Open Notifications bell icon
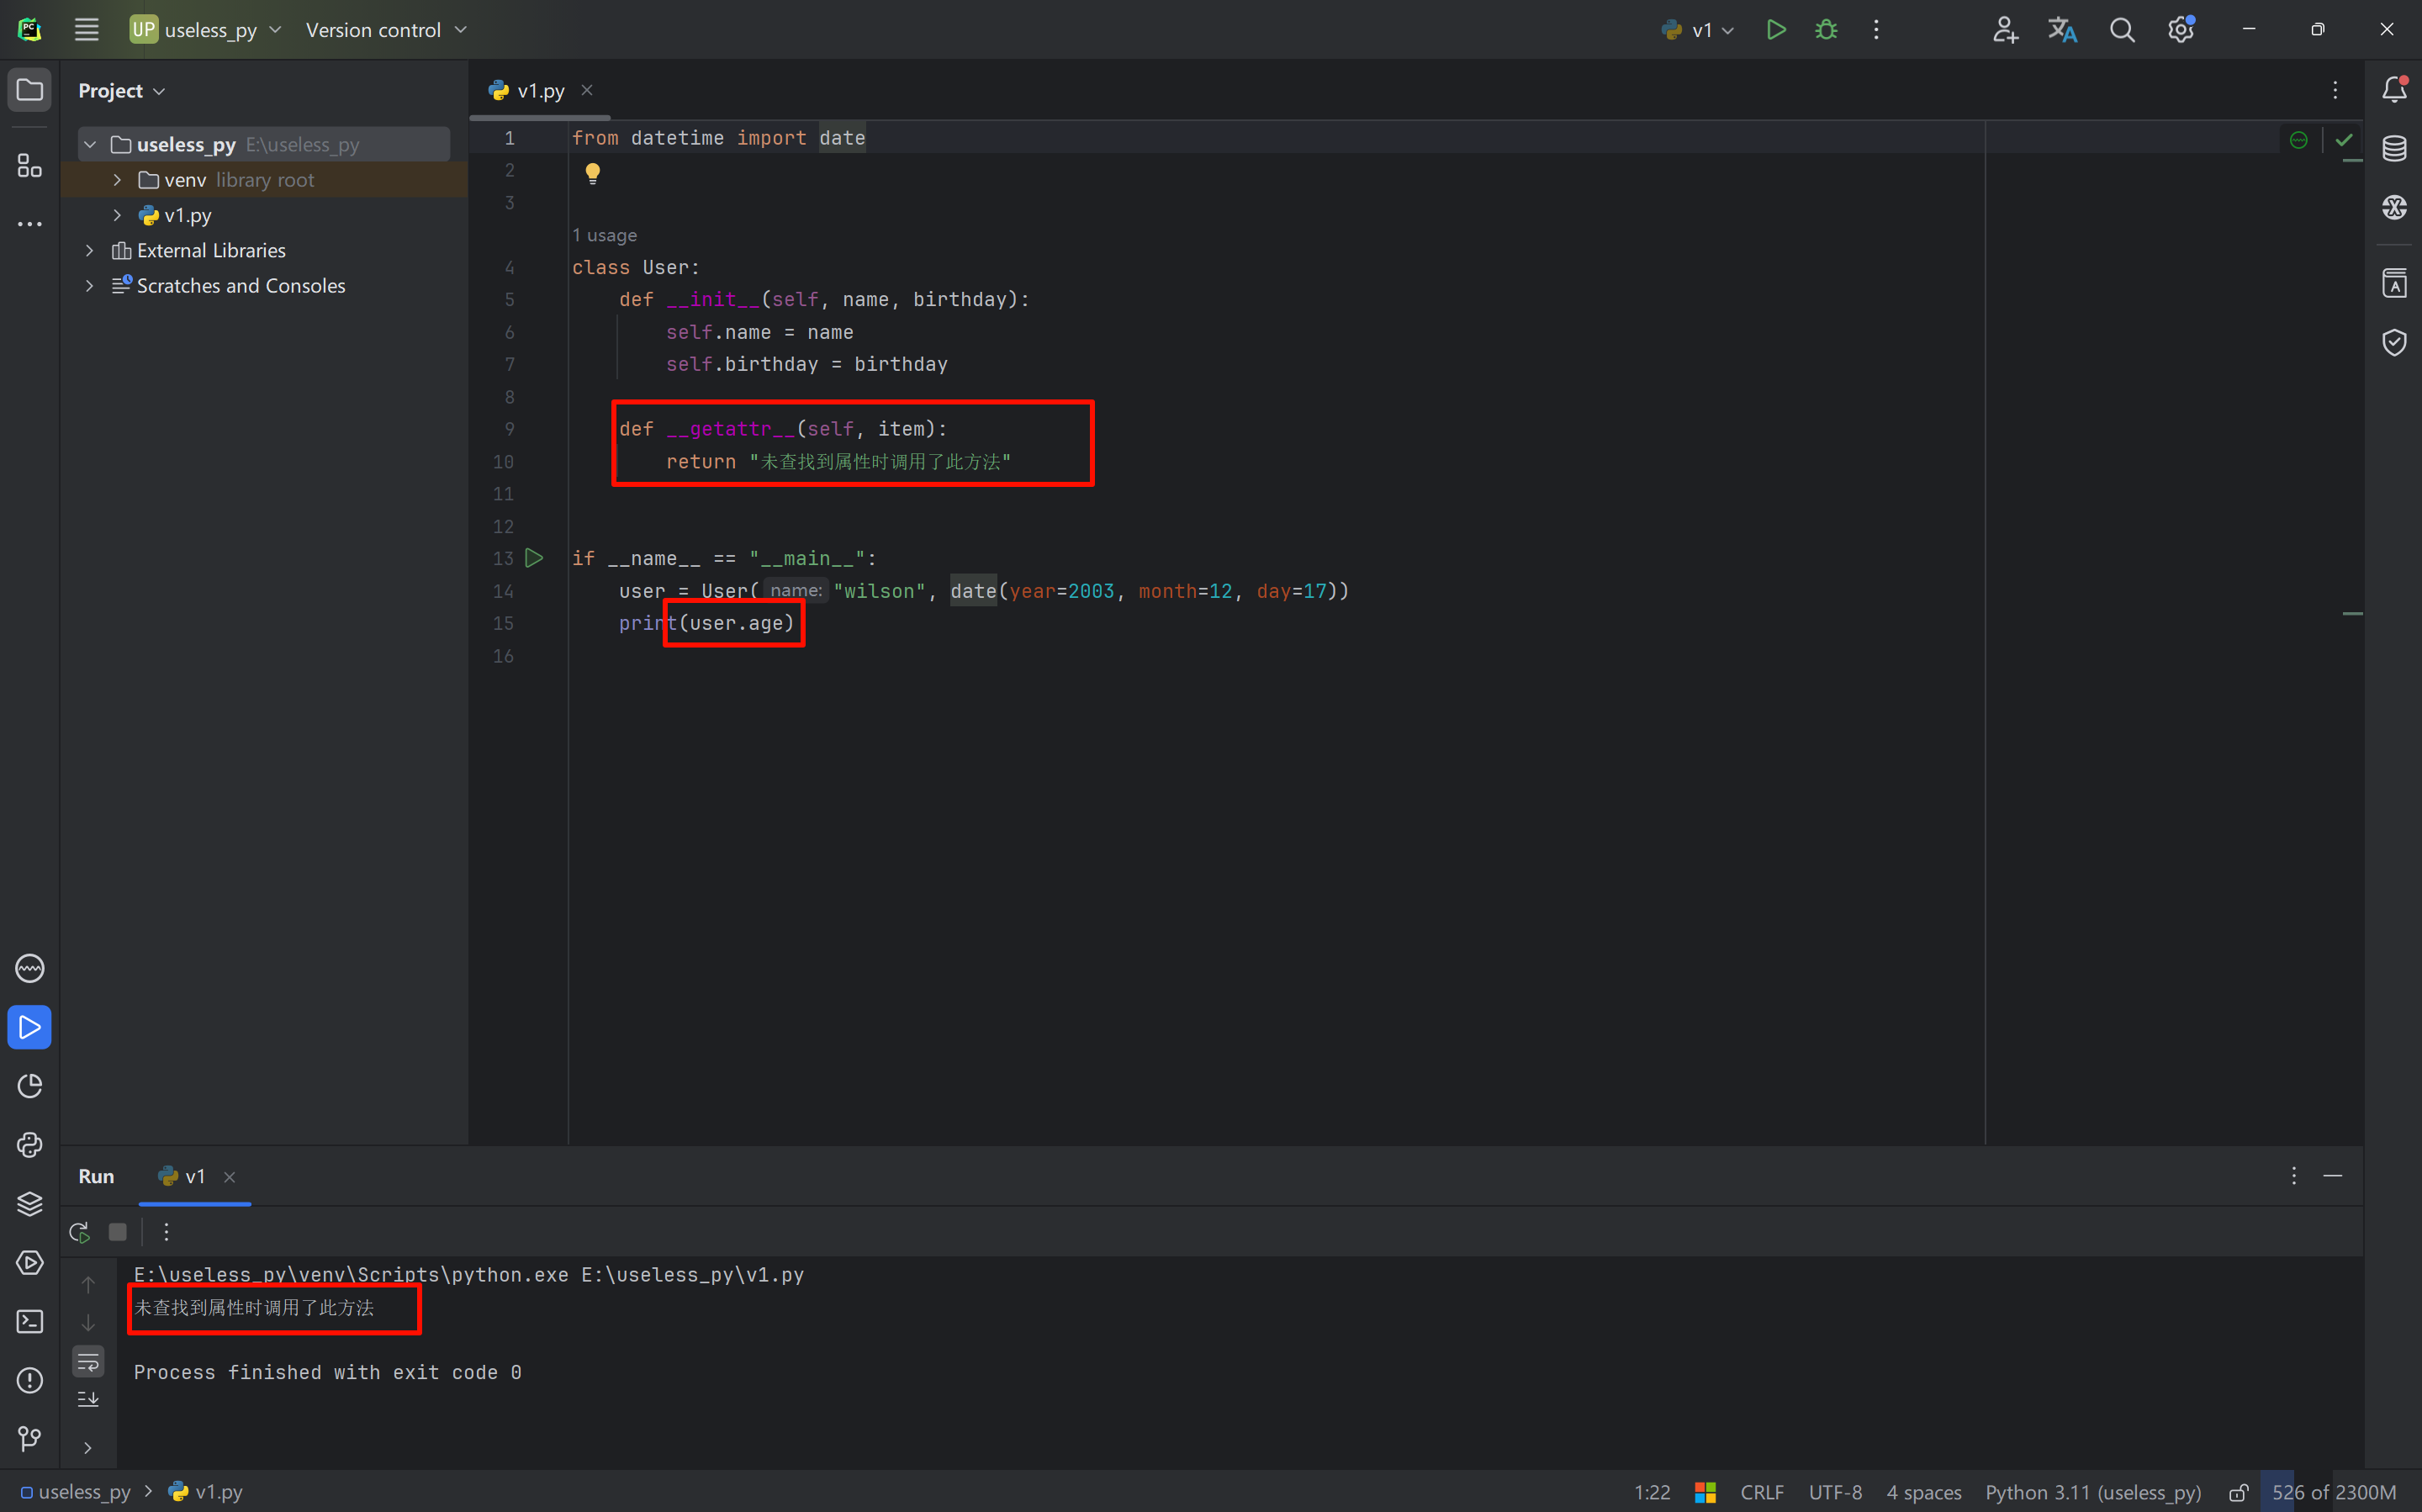This screenshot has height=1512, width=2422. 2394,90
